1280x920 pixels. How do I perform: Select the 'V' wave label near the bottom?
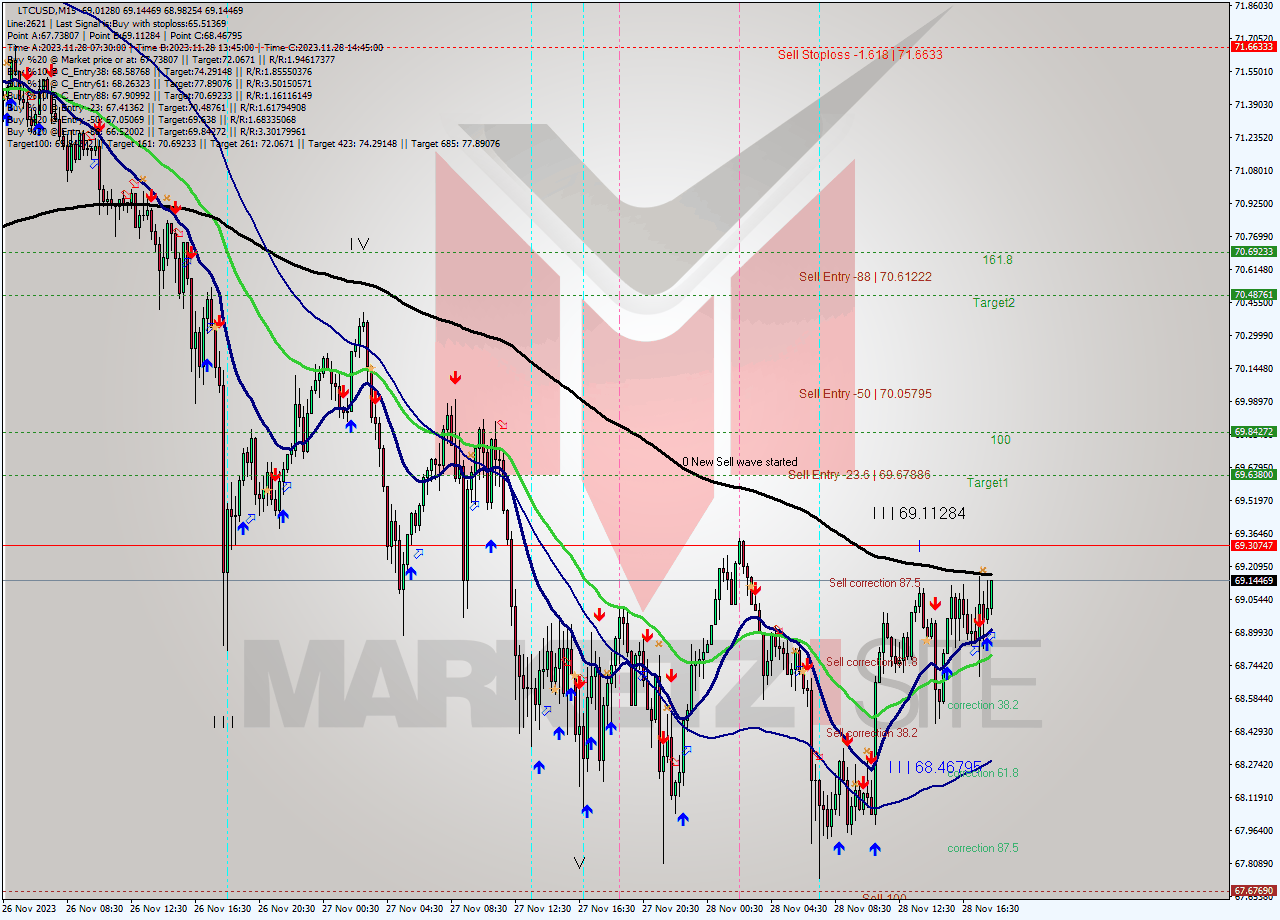point(579,862)
